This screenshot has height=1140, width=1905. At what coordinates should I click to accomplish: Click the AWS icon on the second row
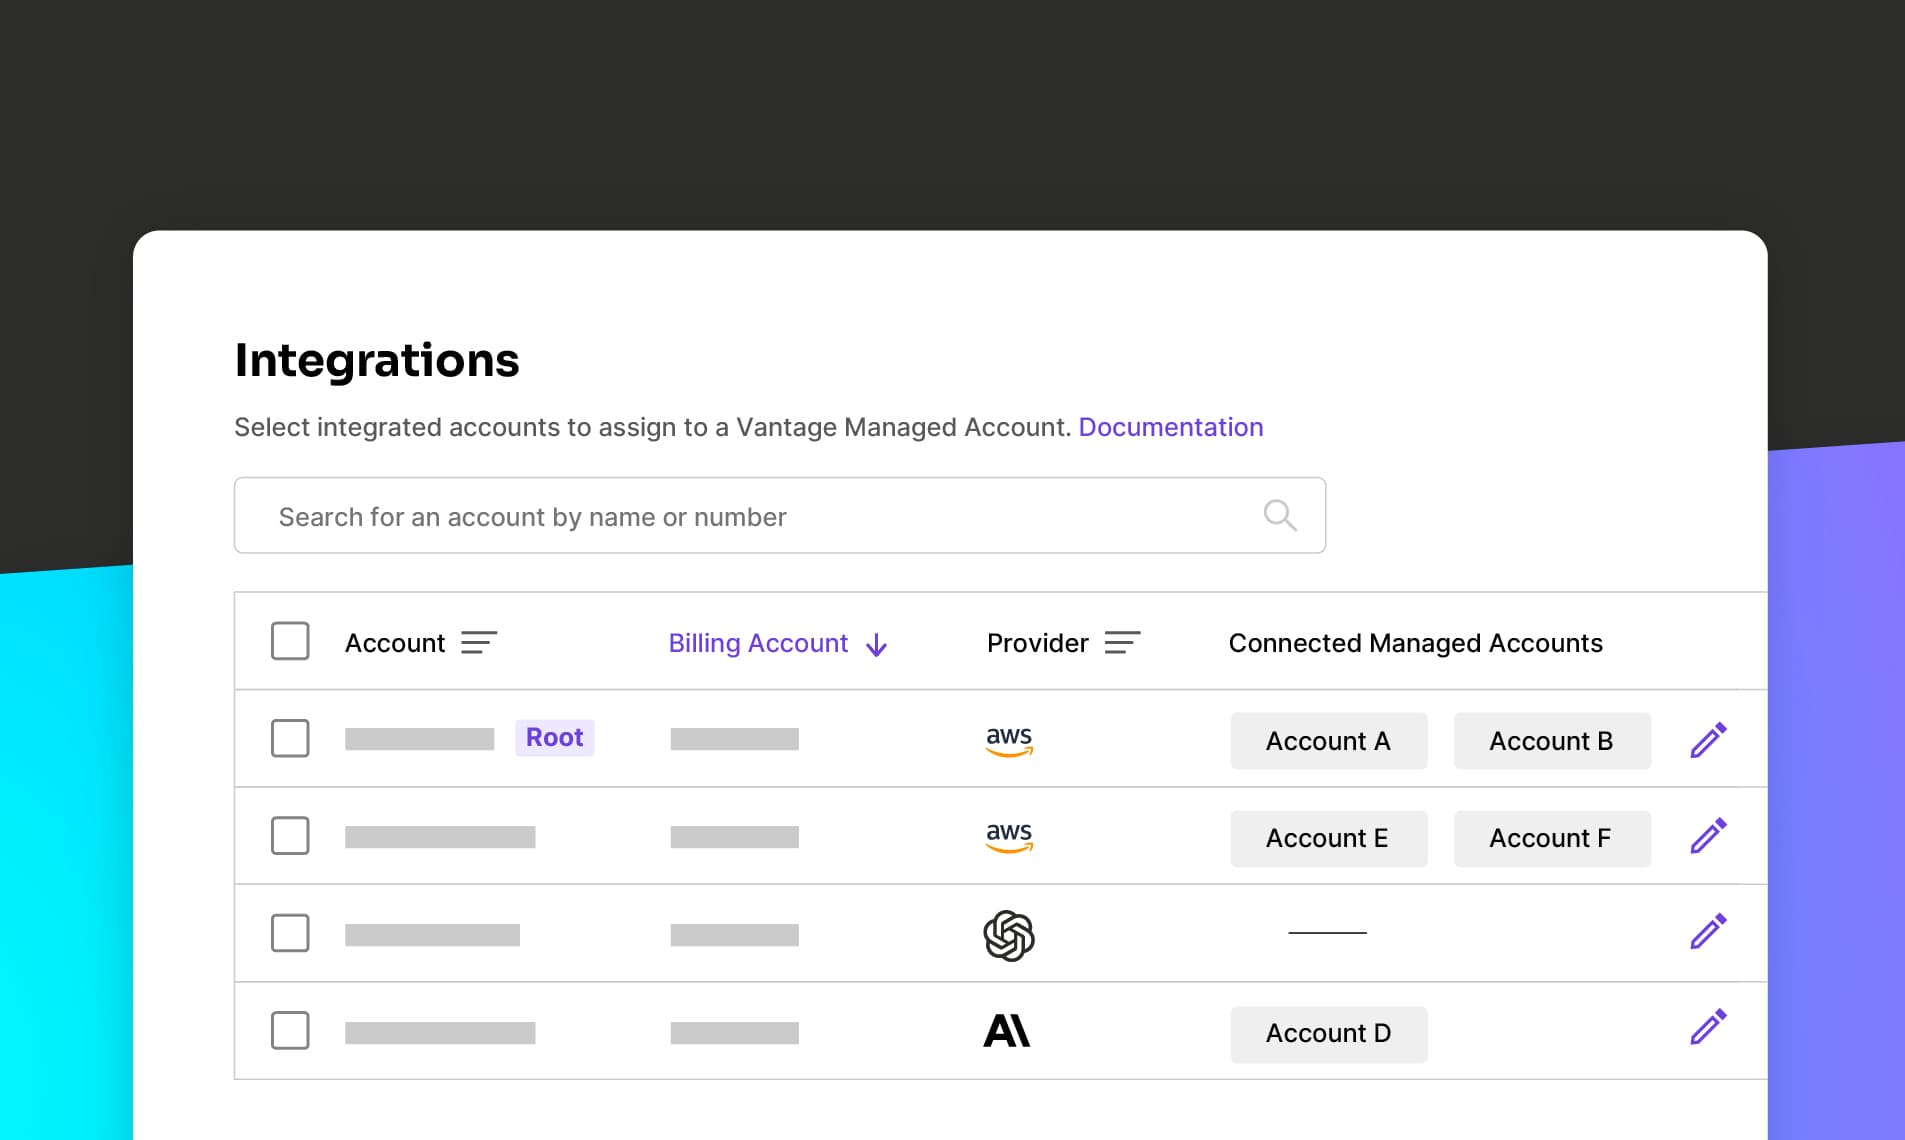point(1010,838)
